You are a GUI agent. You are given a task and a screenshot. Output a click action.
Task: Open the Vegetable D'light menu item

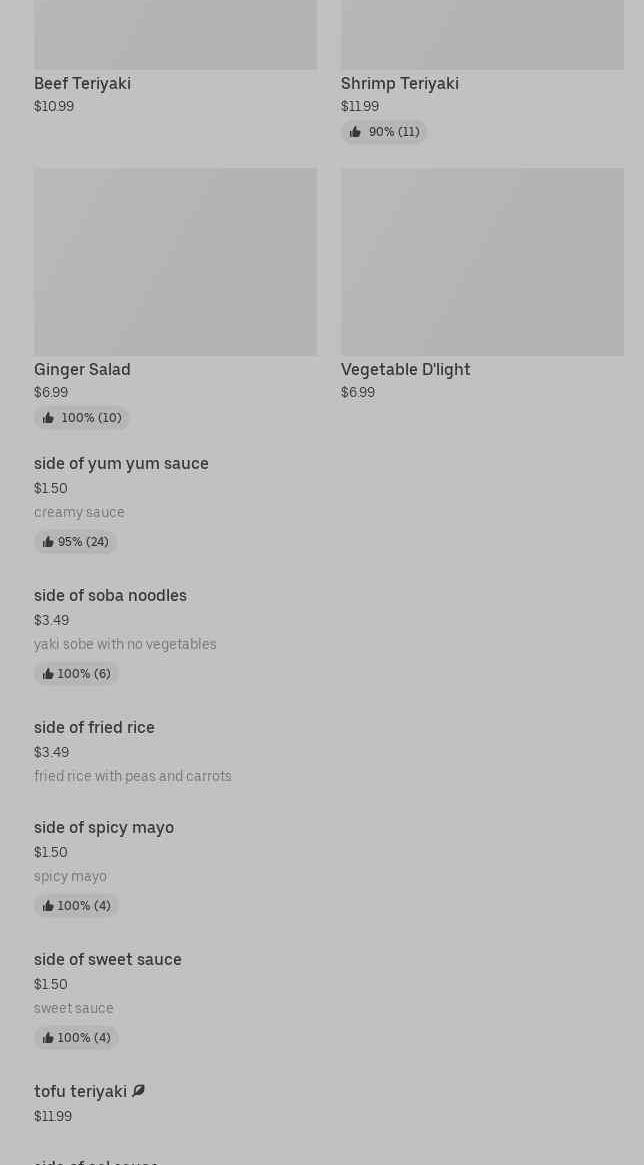(x=405, y=369)
